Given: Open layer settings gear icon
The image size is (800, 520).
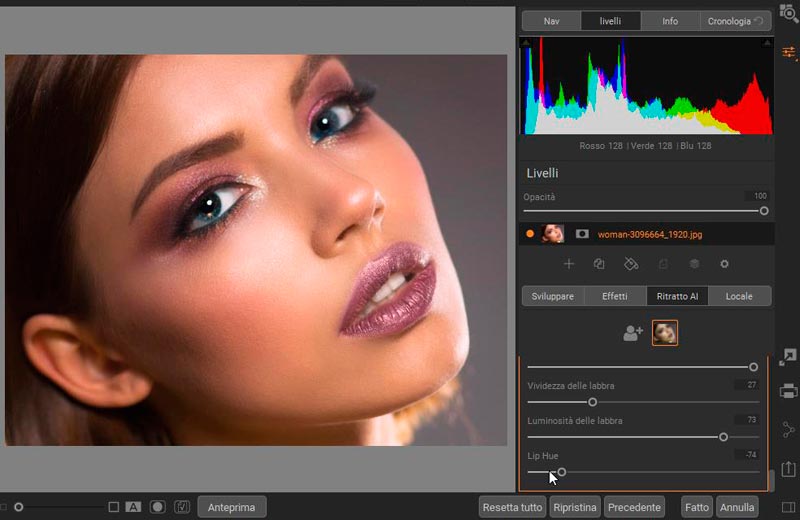Looking at the screenshot, I should 725,264.
